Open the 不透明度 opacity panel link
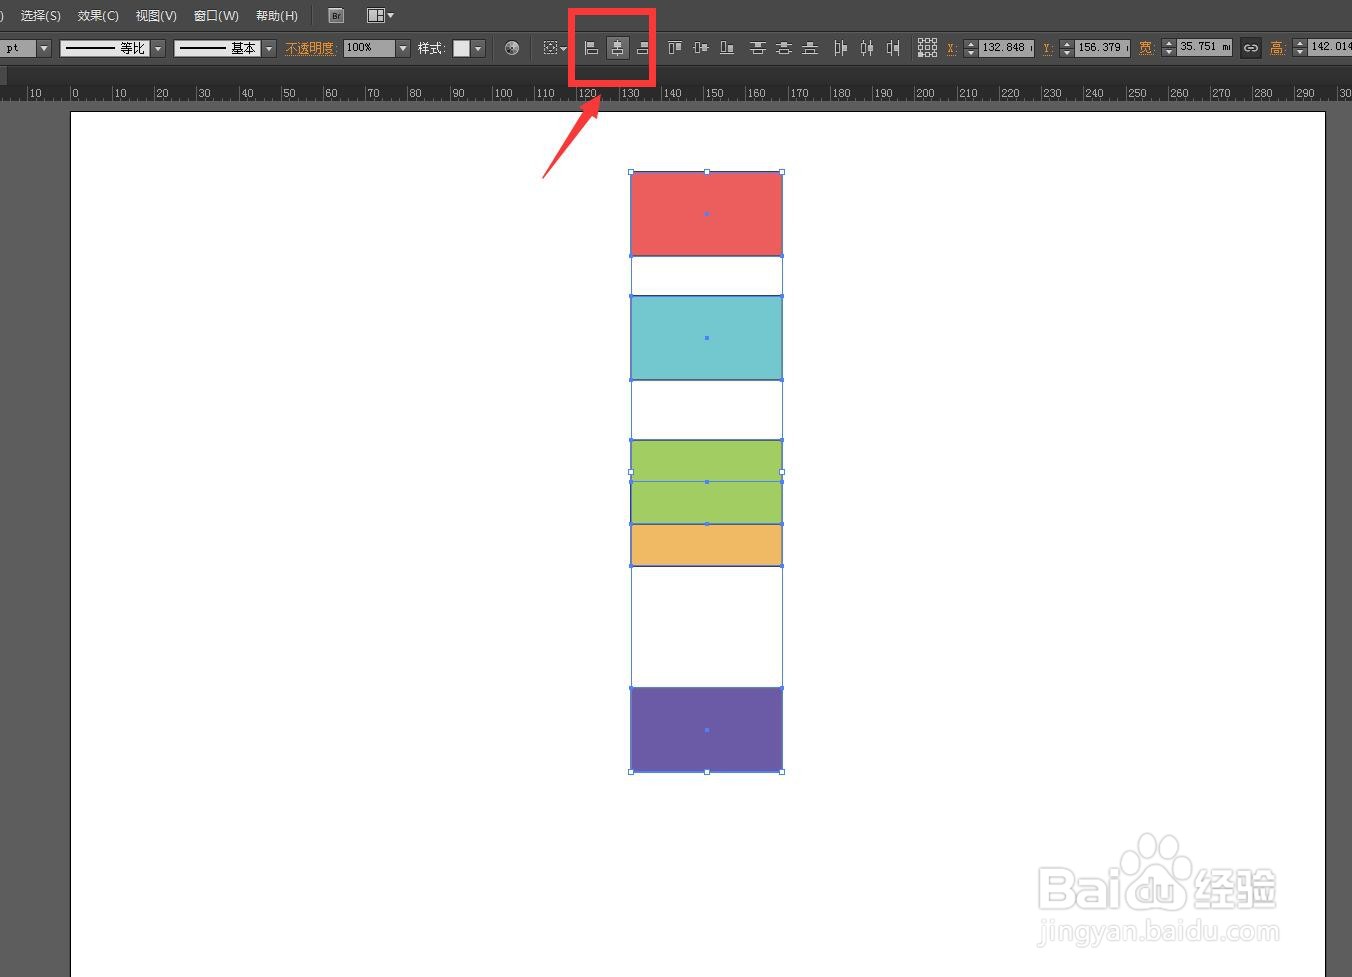 point(310,48)
